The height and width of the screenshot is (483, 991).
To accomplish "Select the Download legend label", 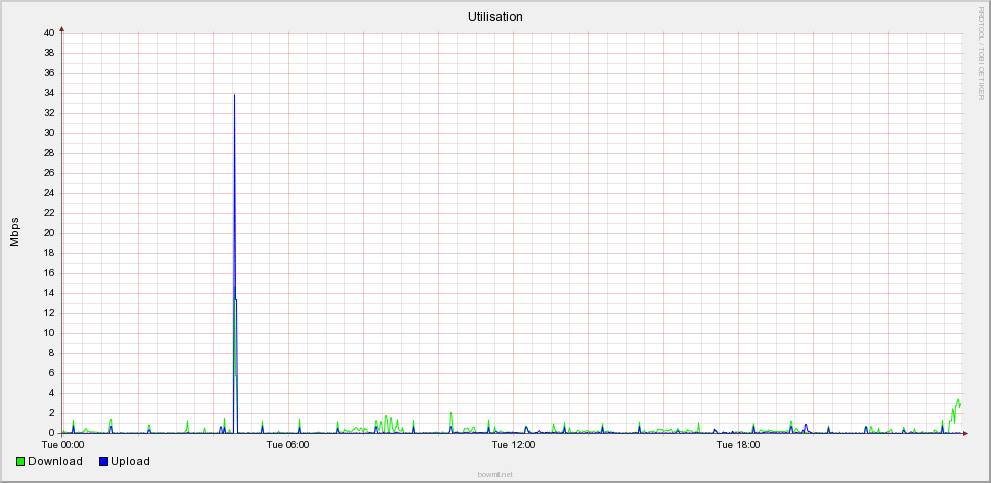I will pyautogui.click(x=55, y=461).
